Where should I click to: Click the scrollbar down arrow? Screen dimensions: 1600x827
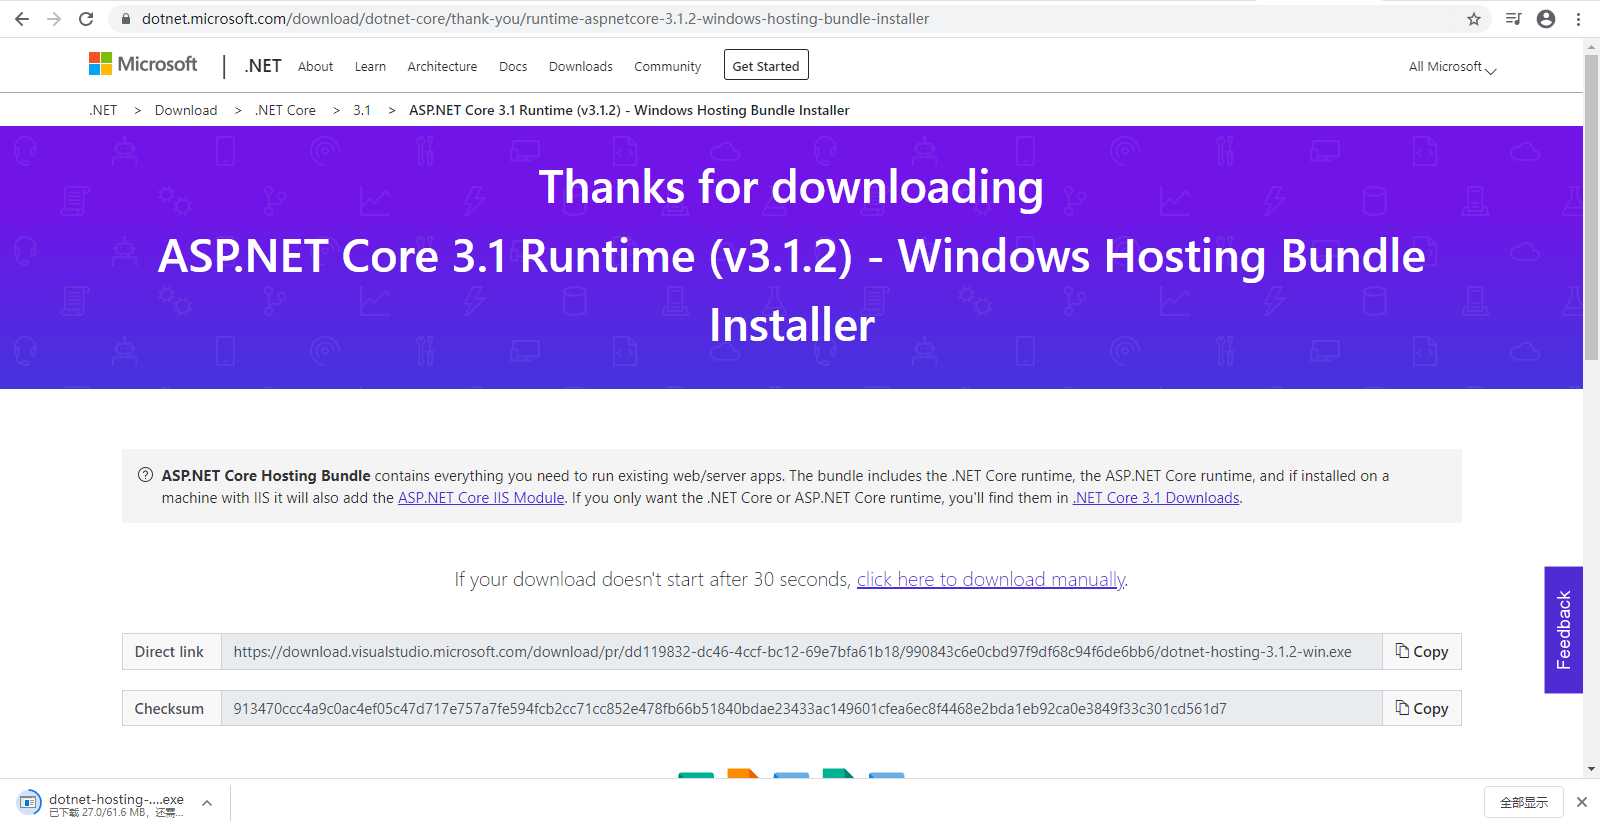pyautogui.click(x=1591, y=769)
